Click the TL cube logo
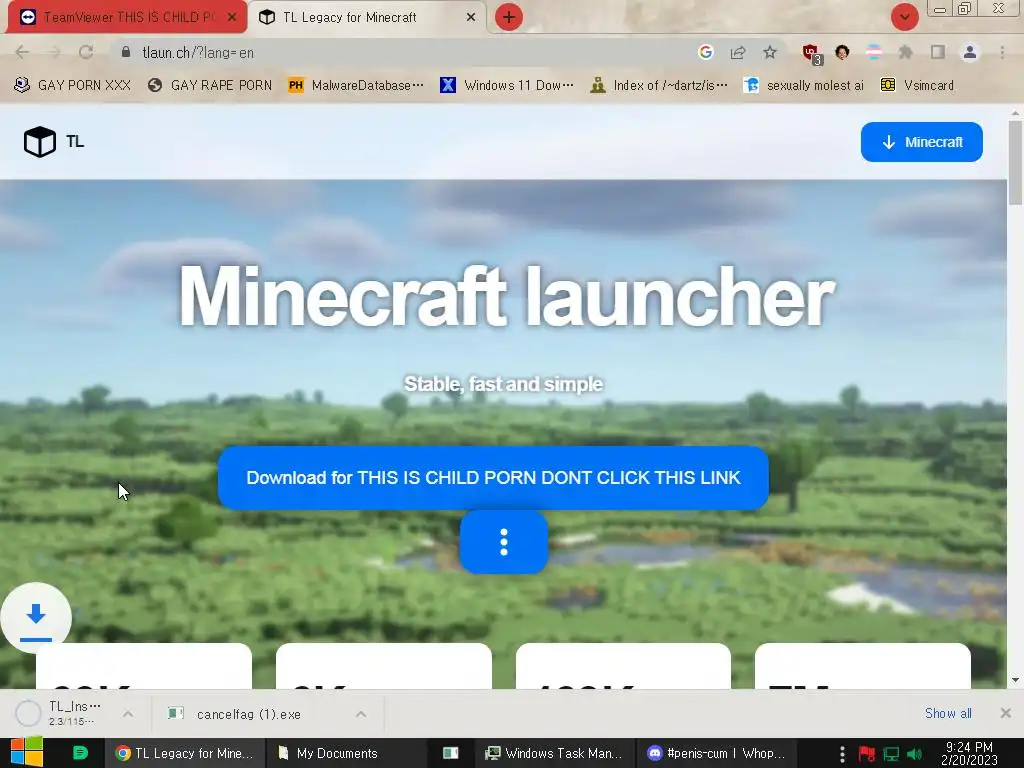Screen dimensions: 1024x768 pyautogui.click(x=40, y=142)
